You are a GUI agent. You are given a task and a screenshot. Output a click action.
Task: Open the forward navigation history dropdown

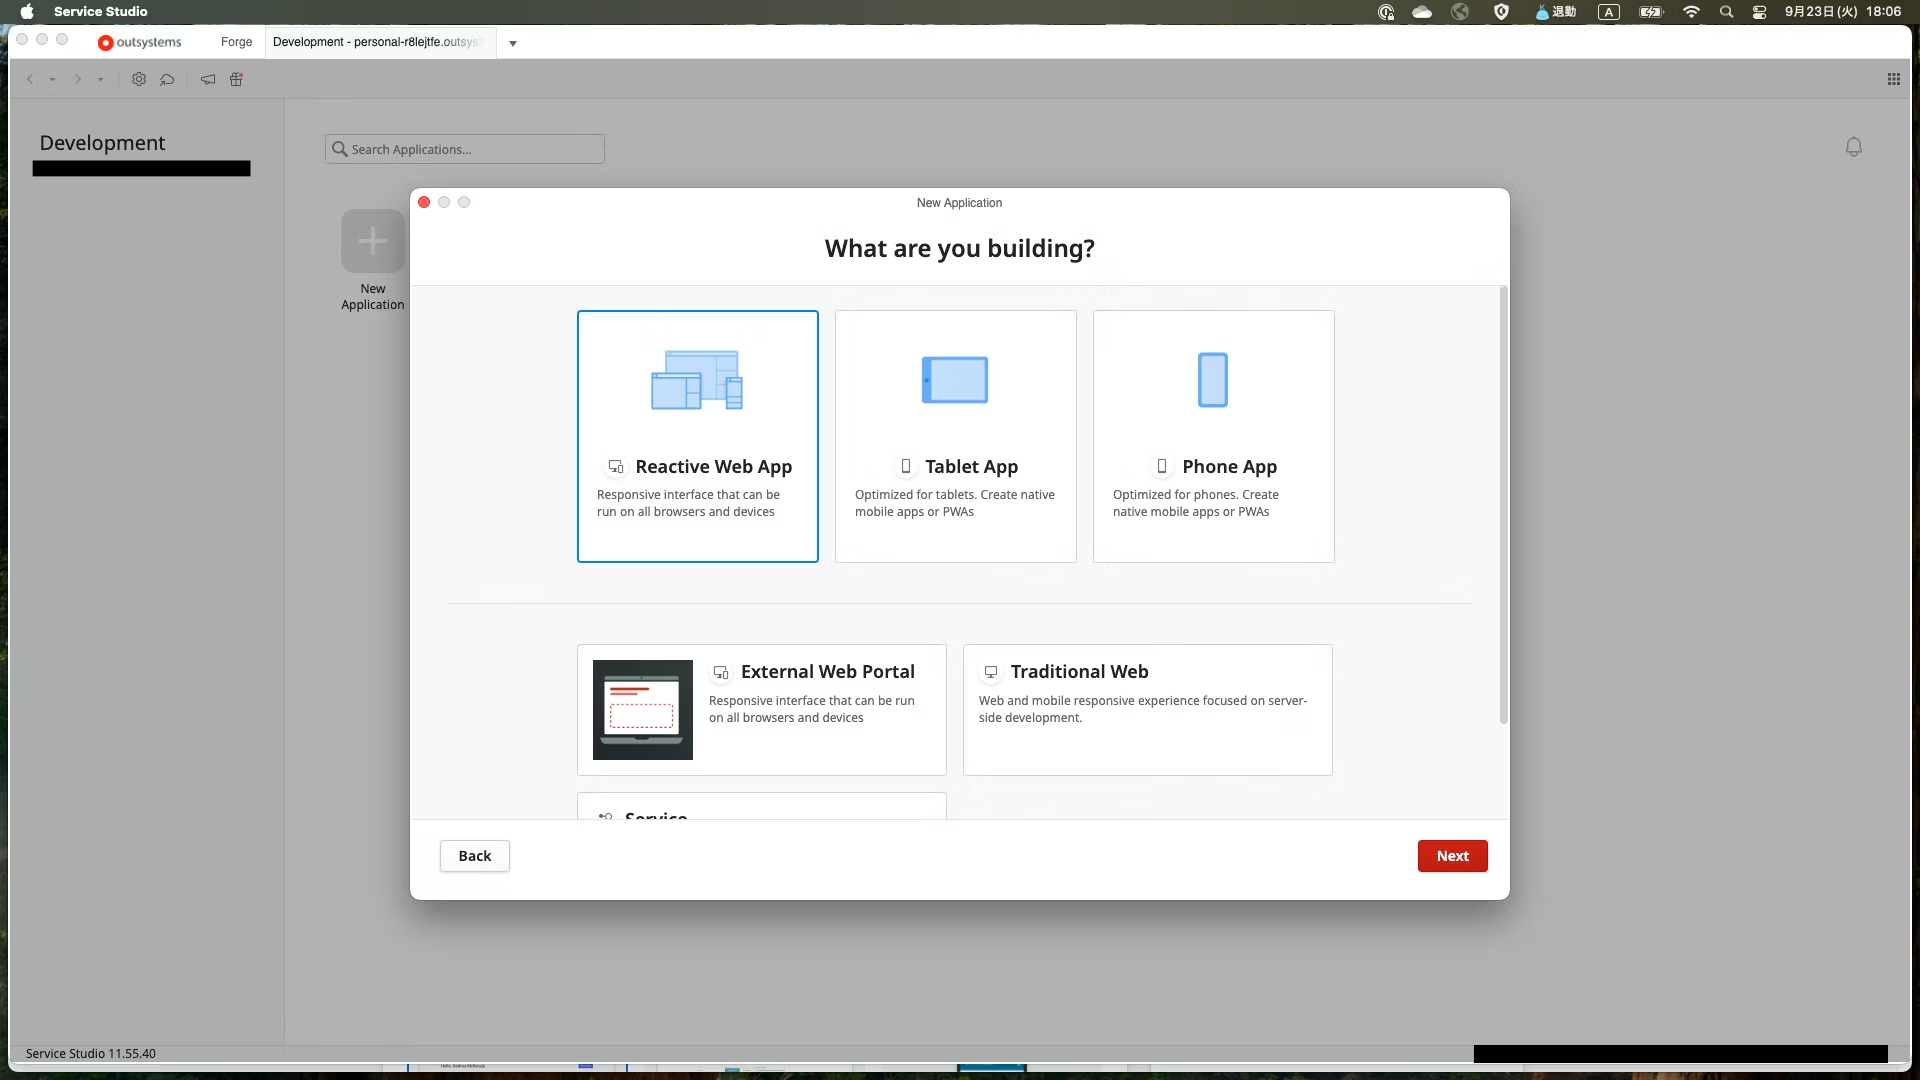(100, 80)
